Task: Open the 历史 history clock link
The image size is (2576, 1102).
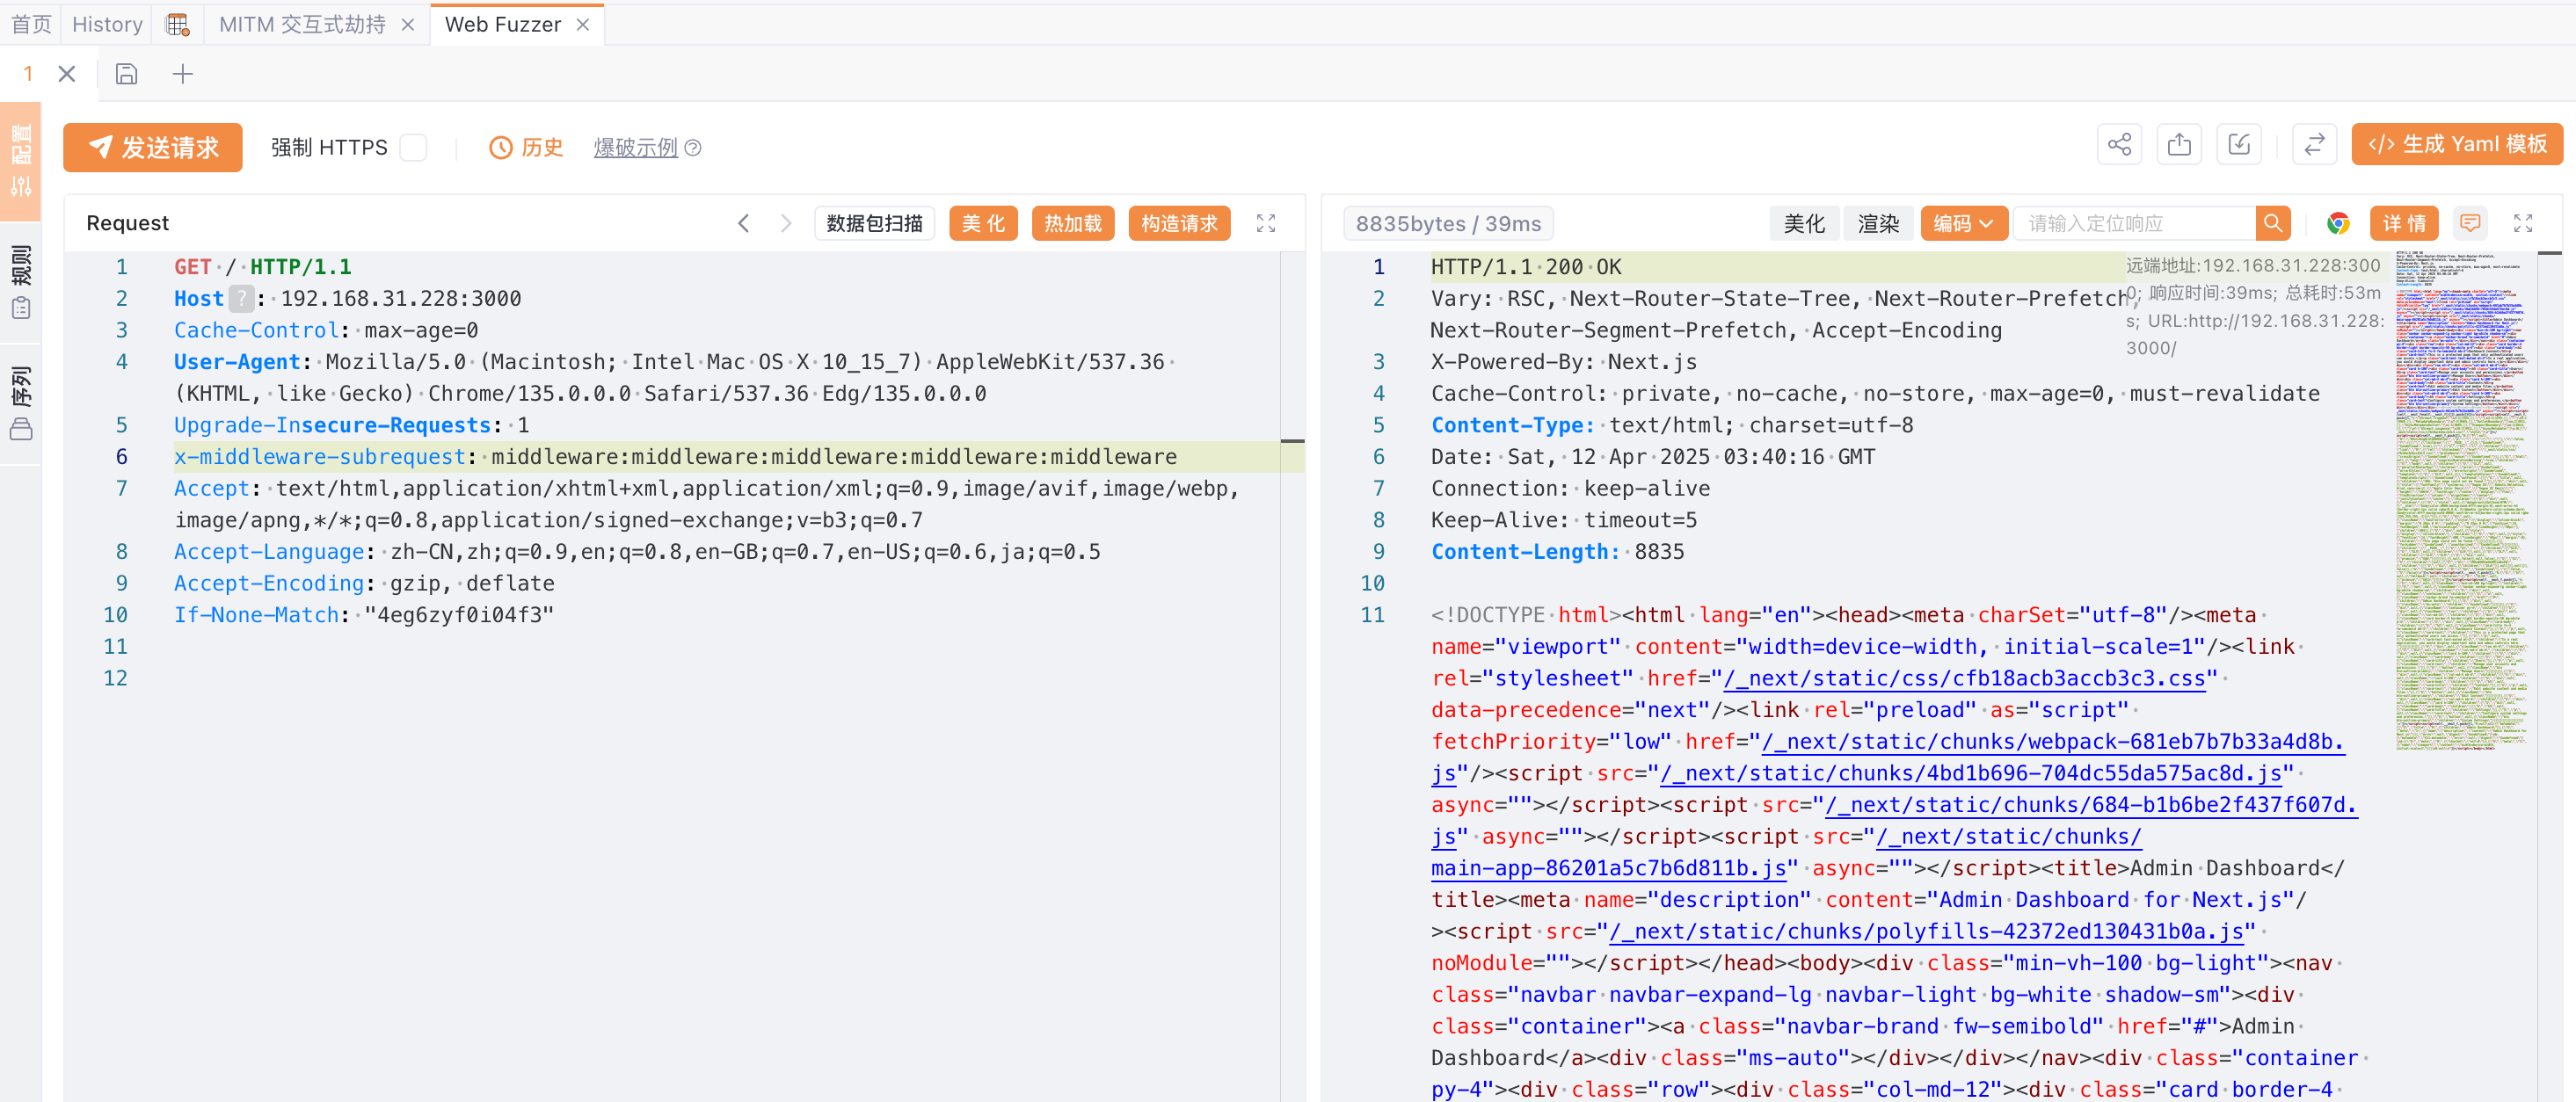Action: click(x=526, y=147)
